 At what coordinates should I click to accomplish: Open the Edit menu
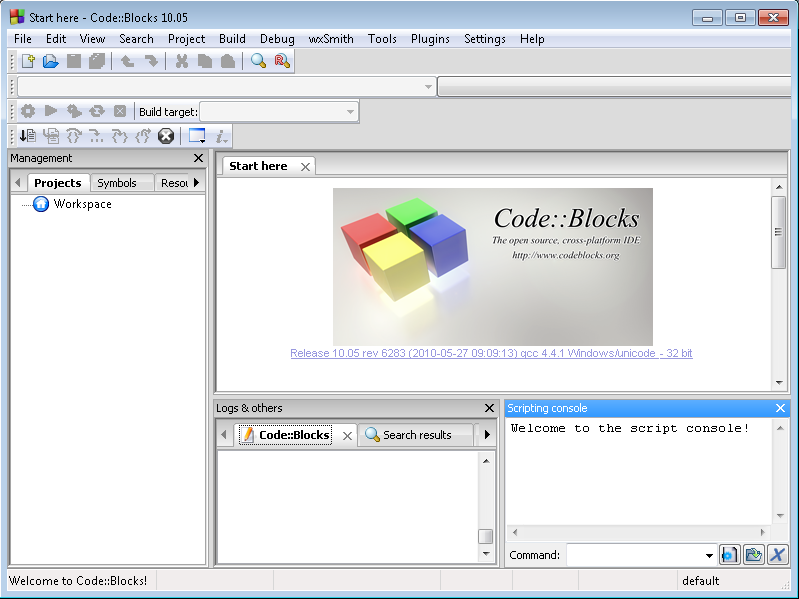tap(56, 39)
